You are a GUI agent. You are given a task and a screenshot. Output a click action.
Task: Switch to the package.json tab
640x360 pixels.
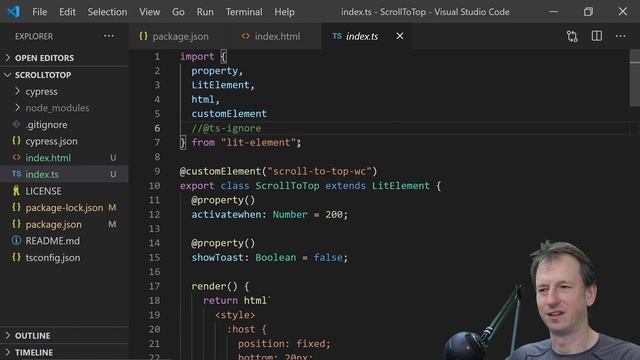179,36
